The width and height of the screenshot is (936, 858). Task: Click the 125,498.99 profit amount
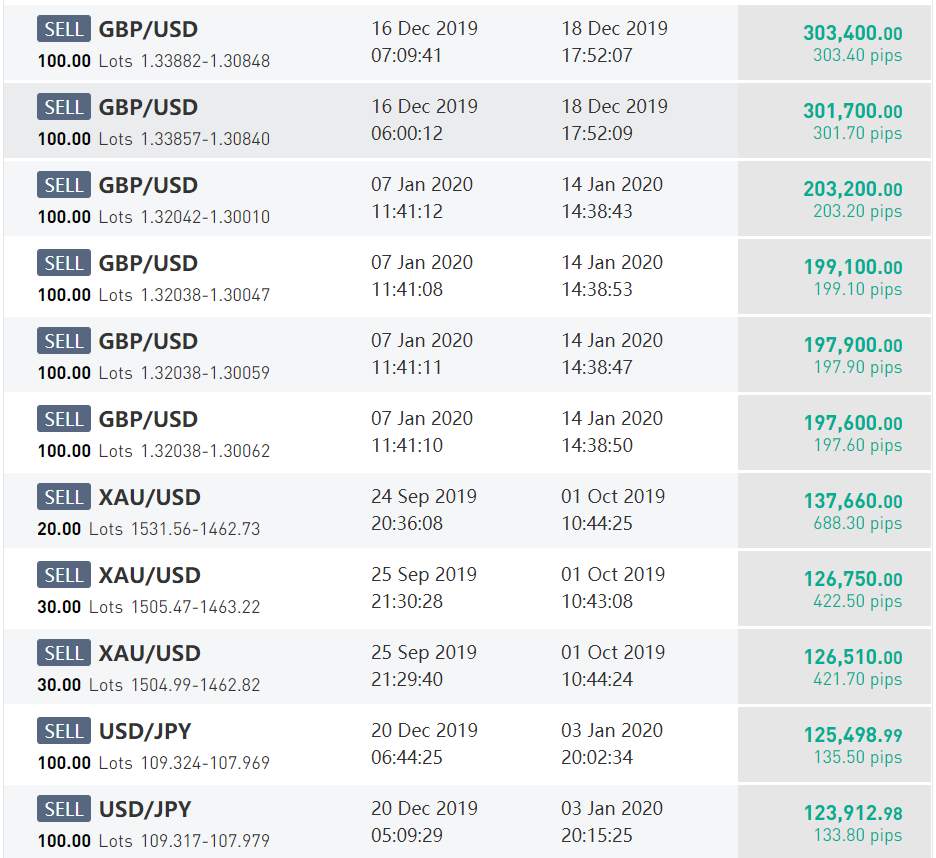click(853, 735)
